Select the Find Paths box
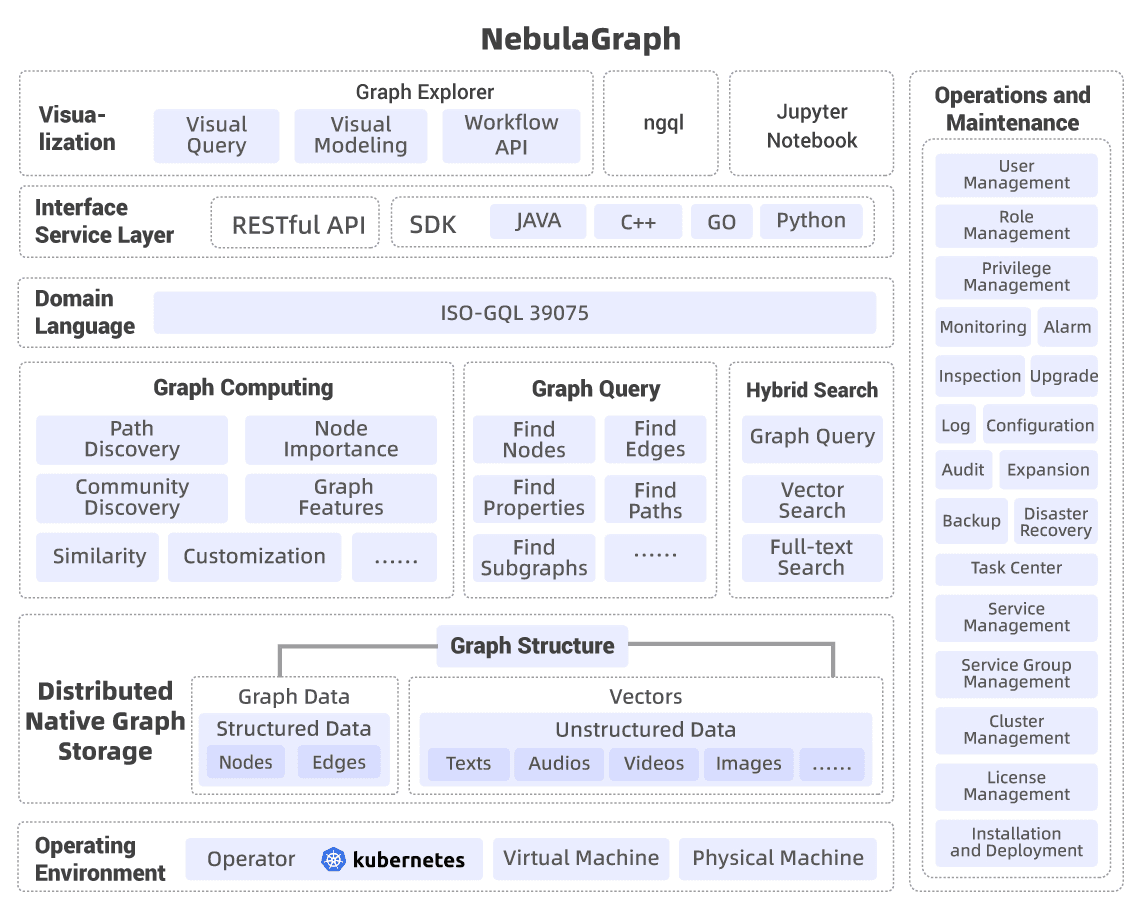The width and height of the screenshot is (1142, 911). pyautogui.click(x=655, y=499)
